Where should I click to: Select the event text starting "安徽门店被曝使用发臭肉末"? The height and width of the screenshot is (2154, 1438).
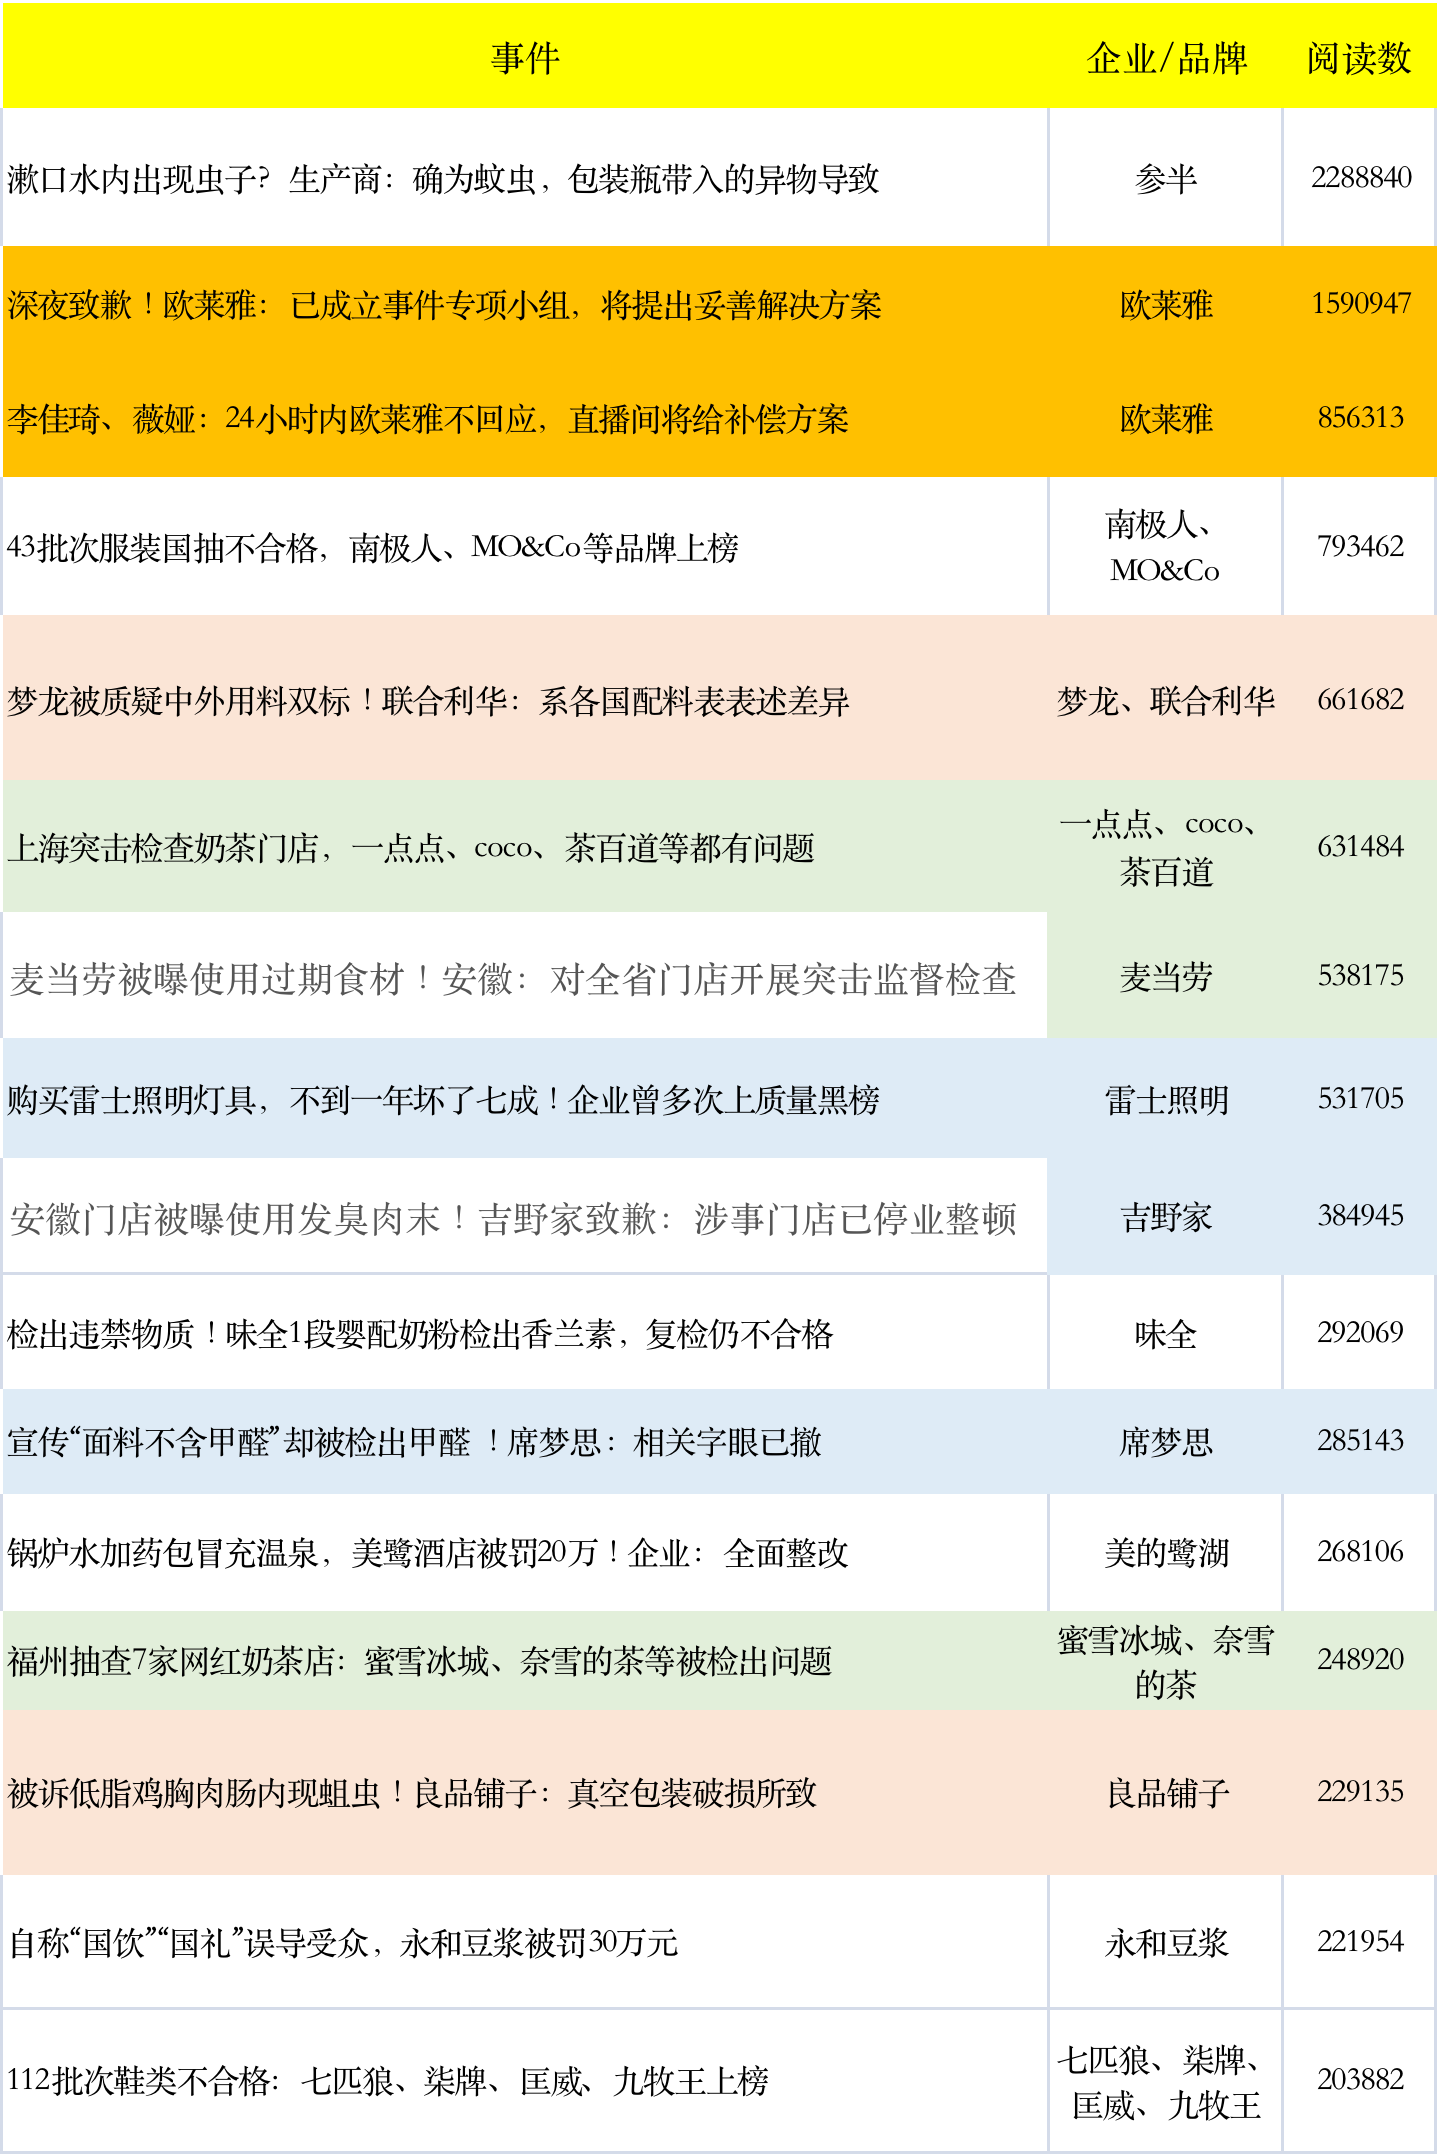(513, 1219)
